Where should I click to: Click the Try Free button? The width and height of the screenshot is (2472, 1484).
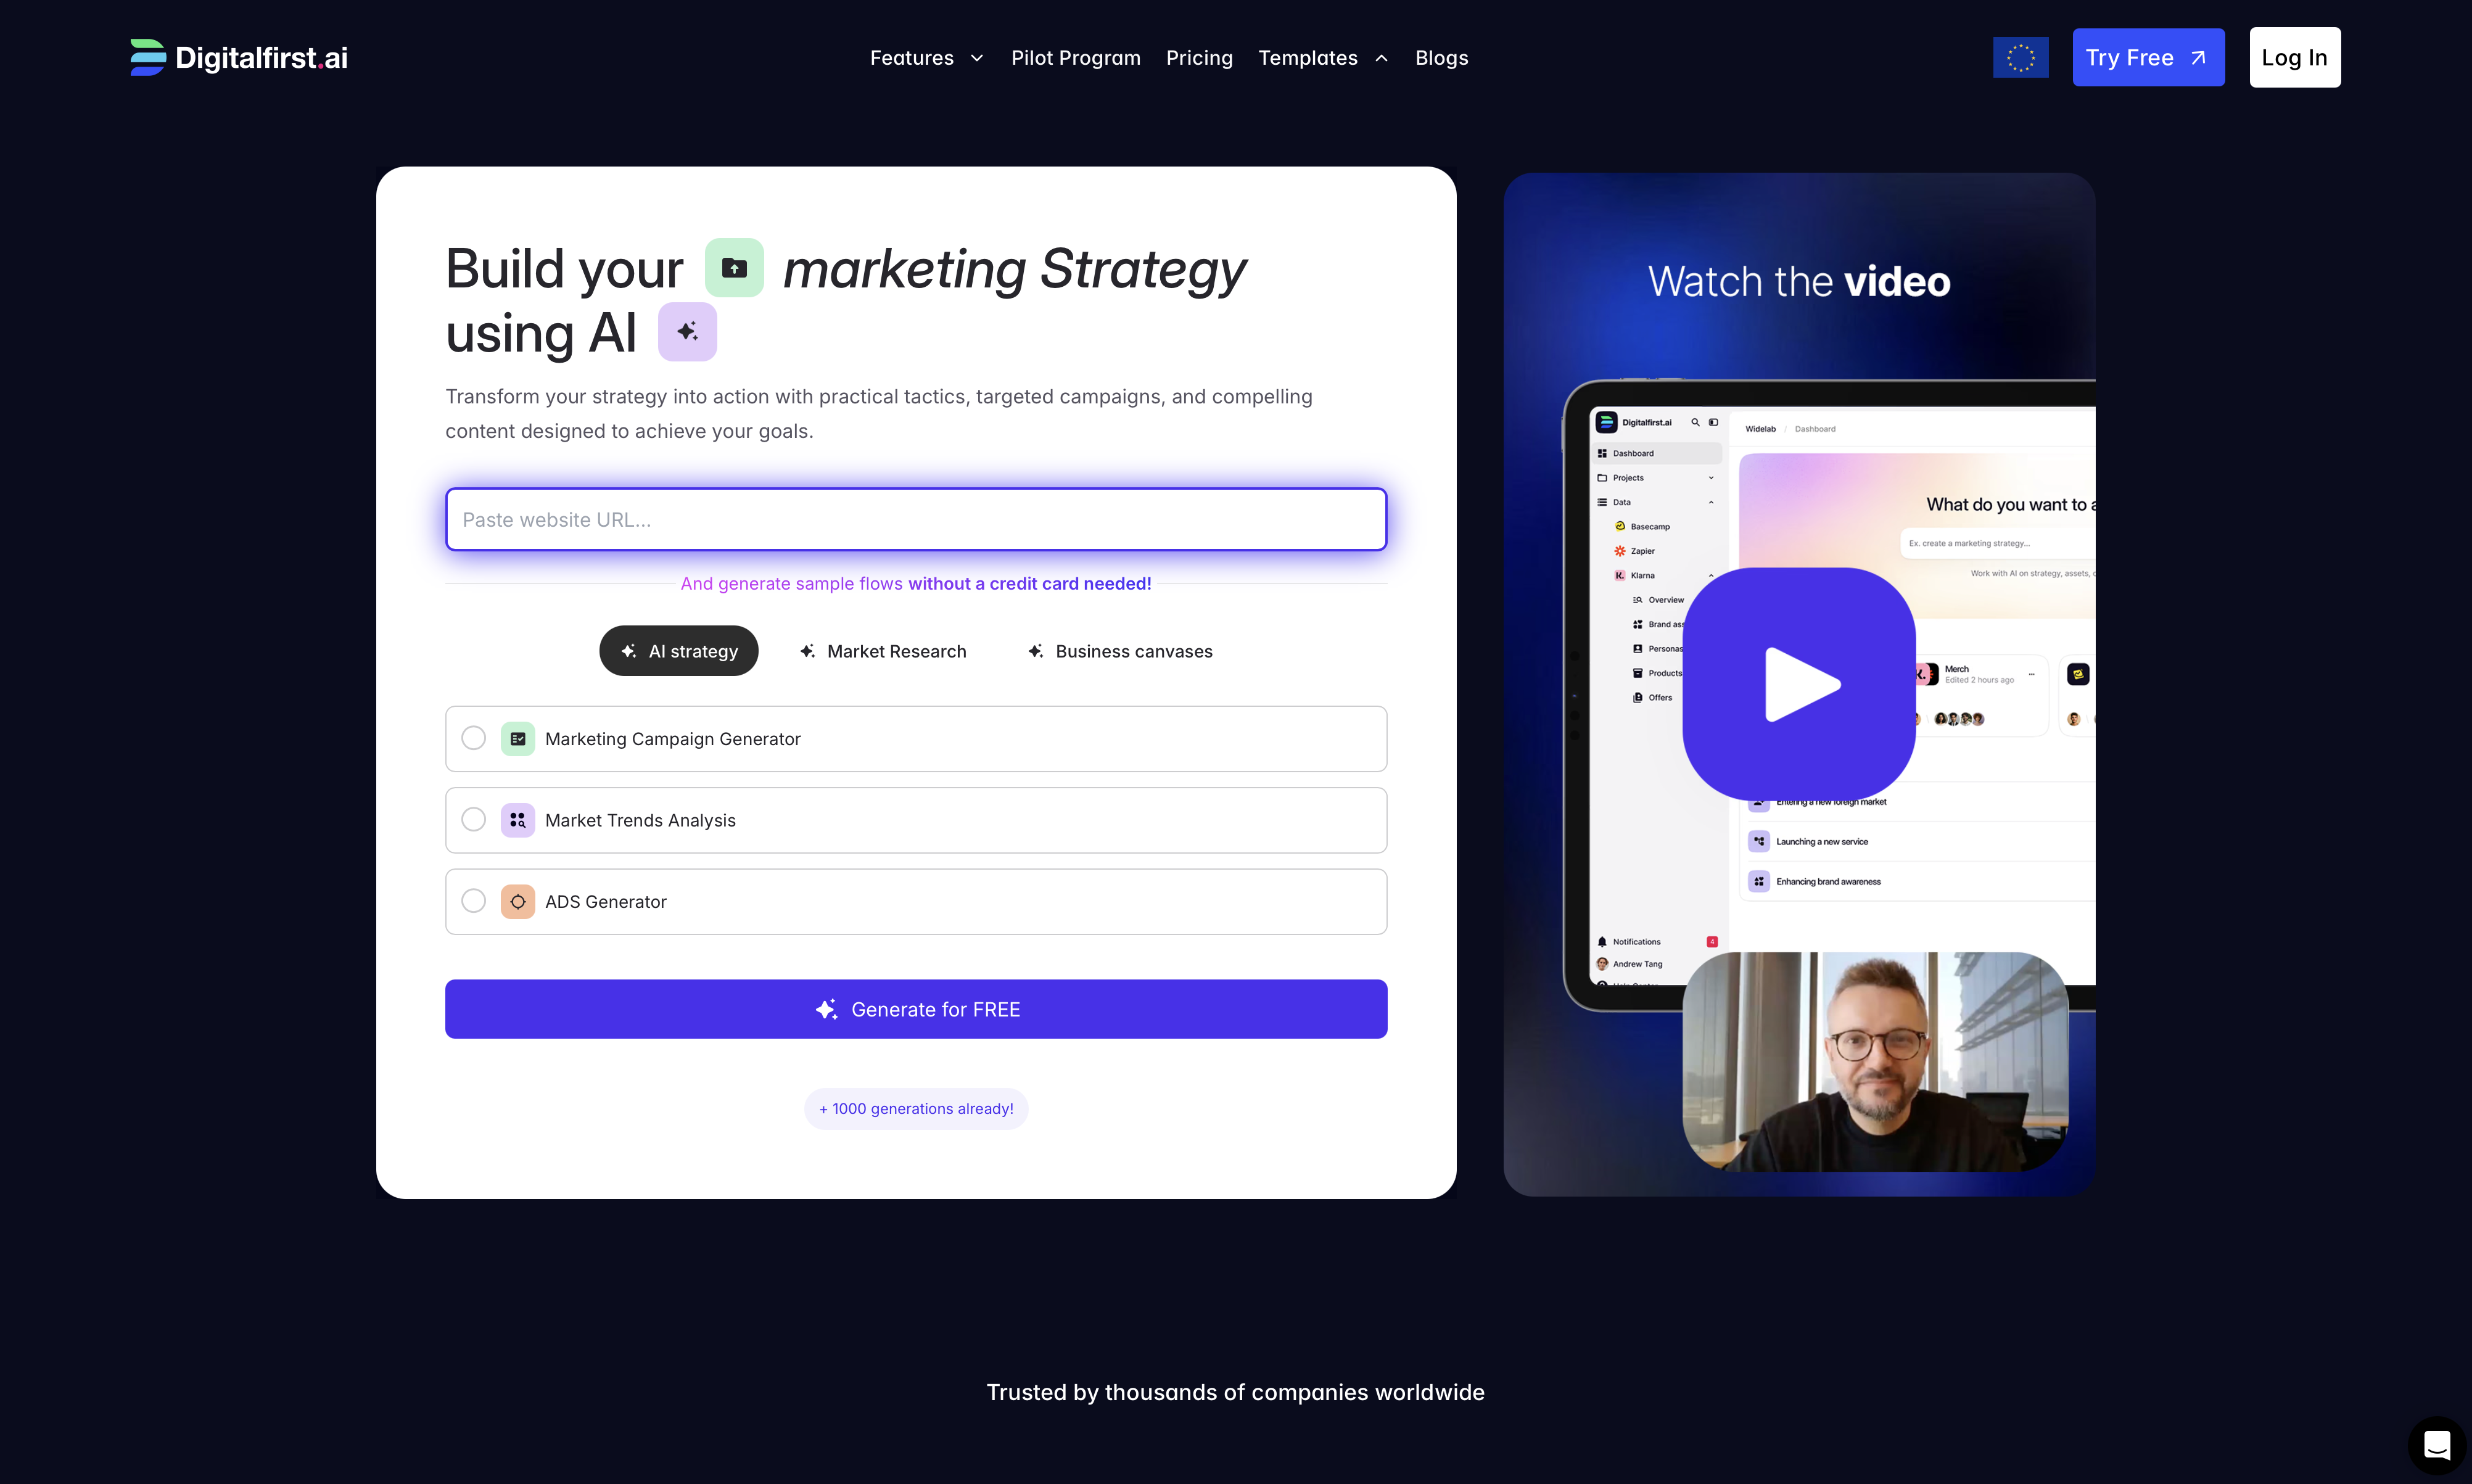pyautogui.click(x=2148, y=58)
